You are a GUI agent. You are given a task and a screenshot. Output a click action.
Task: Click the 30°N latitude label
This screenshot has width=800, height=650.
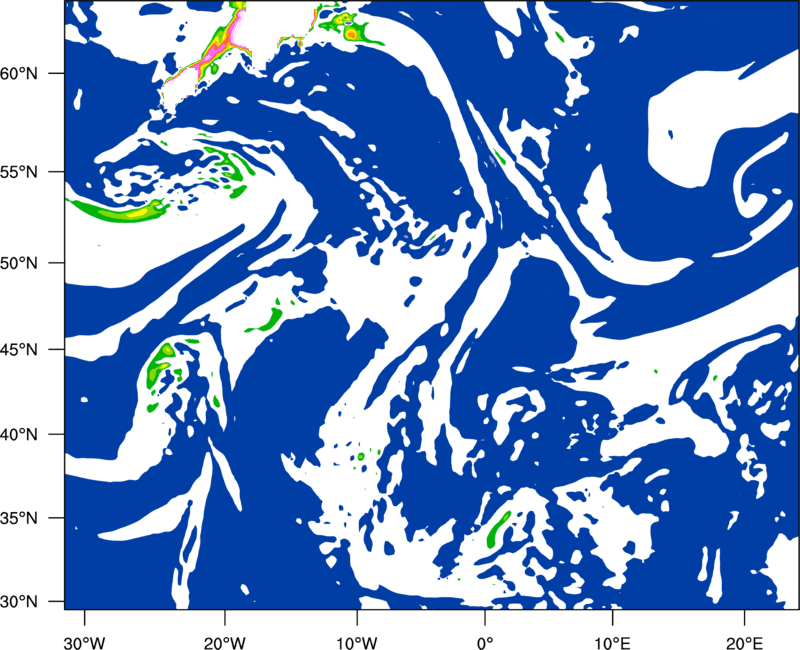[19, 602]
